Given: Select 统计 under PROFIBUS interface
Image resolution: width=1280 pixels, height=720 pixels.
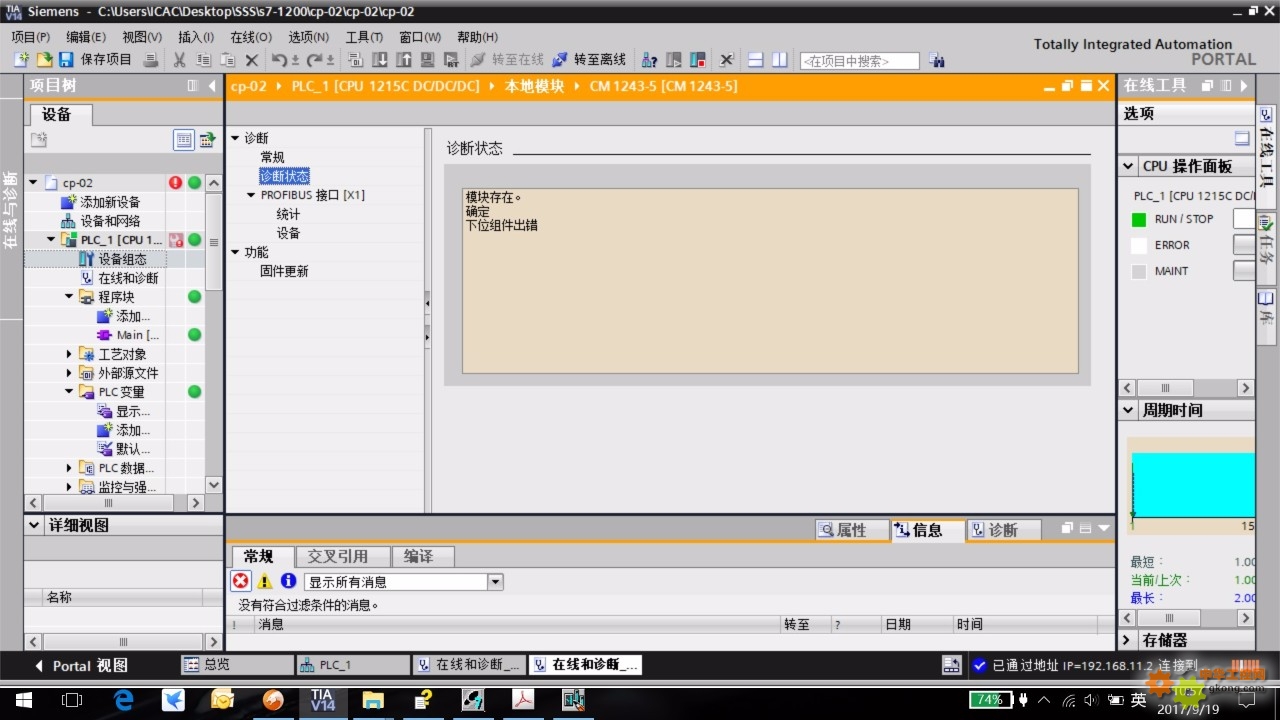Looking at the screenshot, I should point(288,214).
